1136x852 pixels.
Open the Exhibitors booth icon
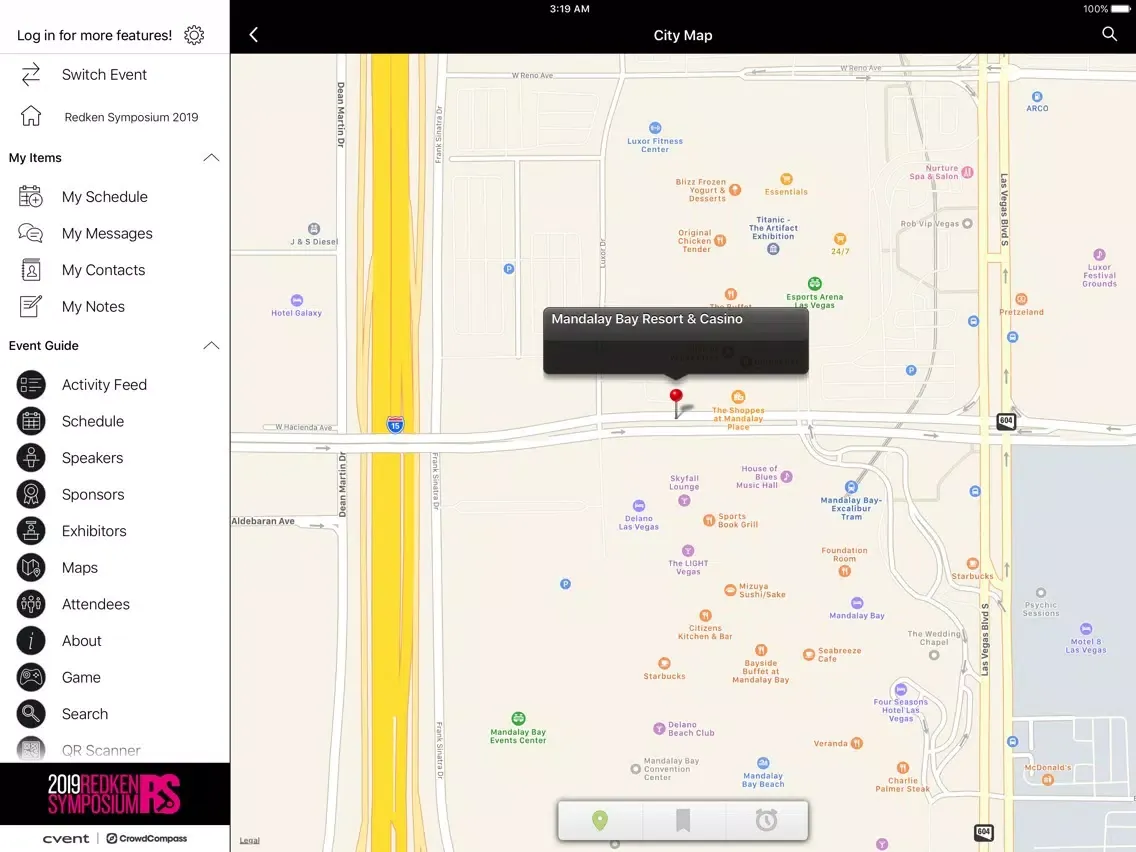pos(31,531)
